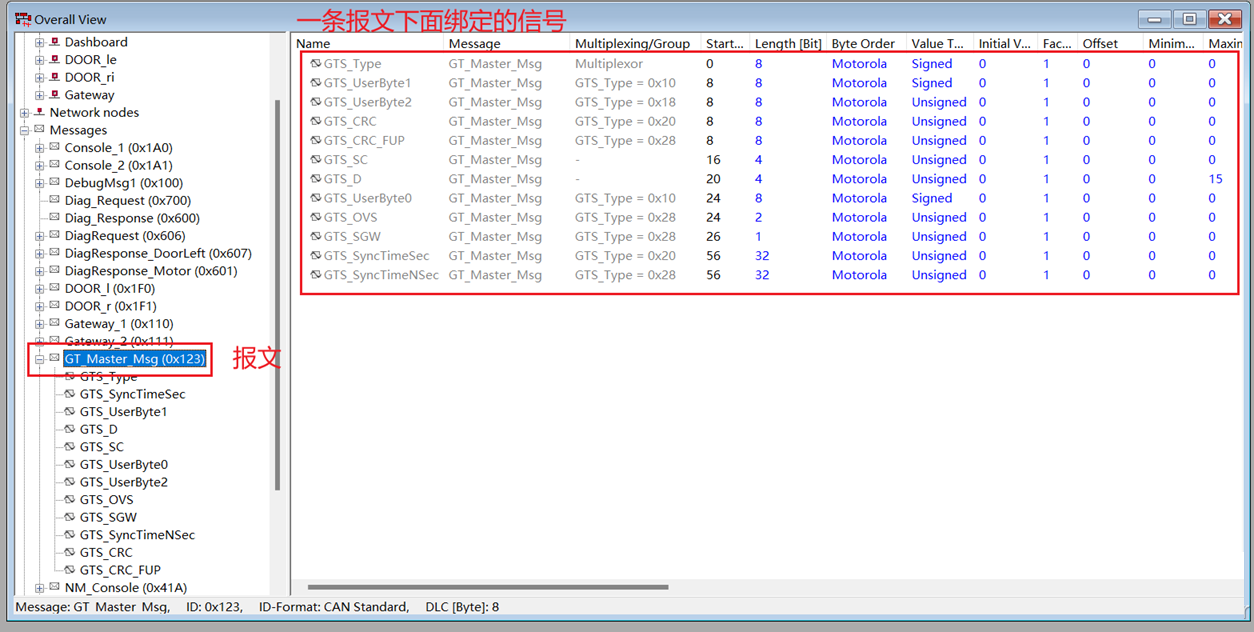Click the node icon beside Dashboard
Viewport: 1254px width, 632px height.
tap(55, 42)
